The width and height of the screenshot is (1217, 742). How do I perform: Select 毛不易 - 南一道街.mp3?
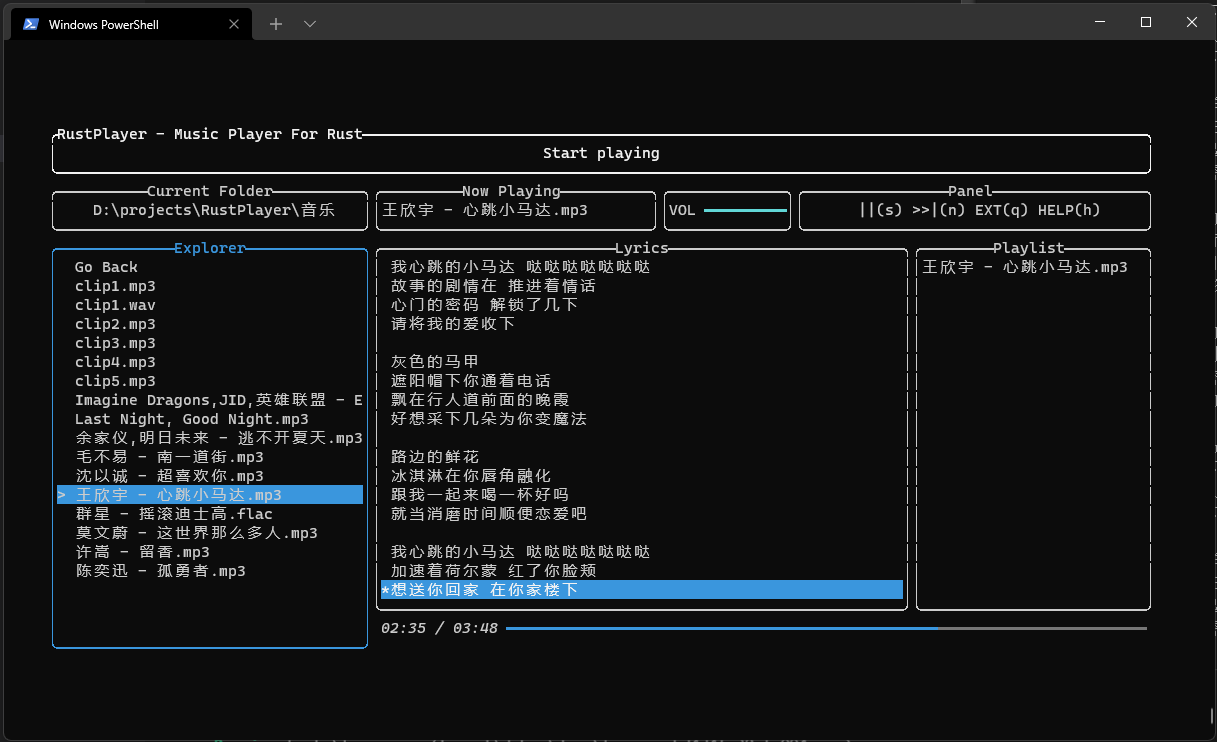click(x=169, y=457)
